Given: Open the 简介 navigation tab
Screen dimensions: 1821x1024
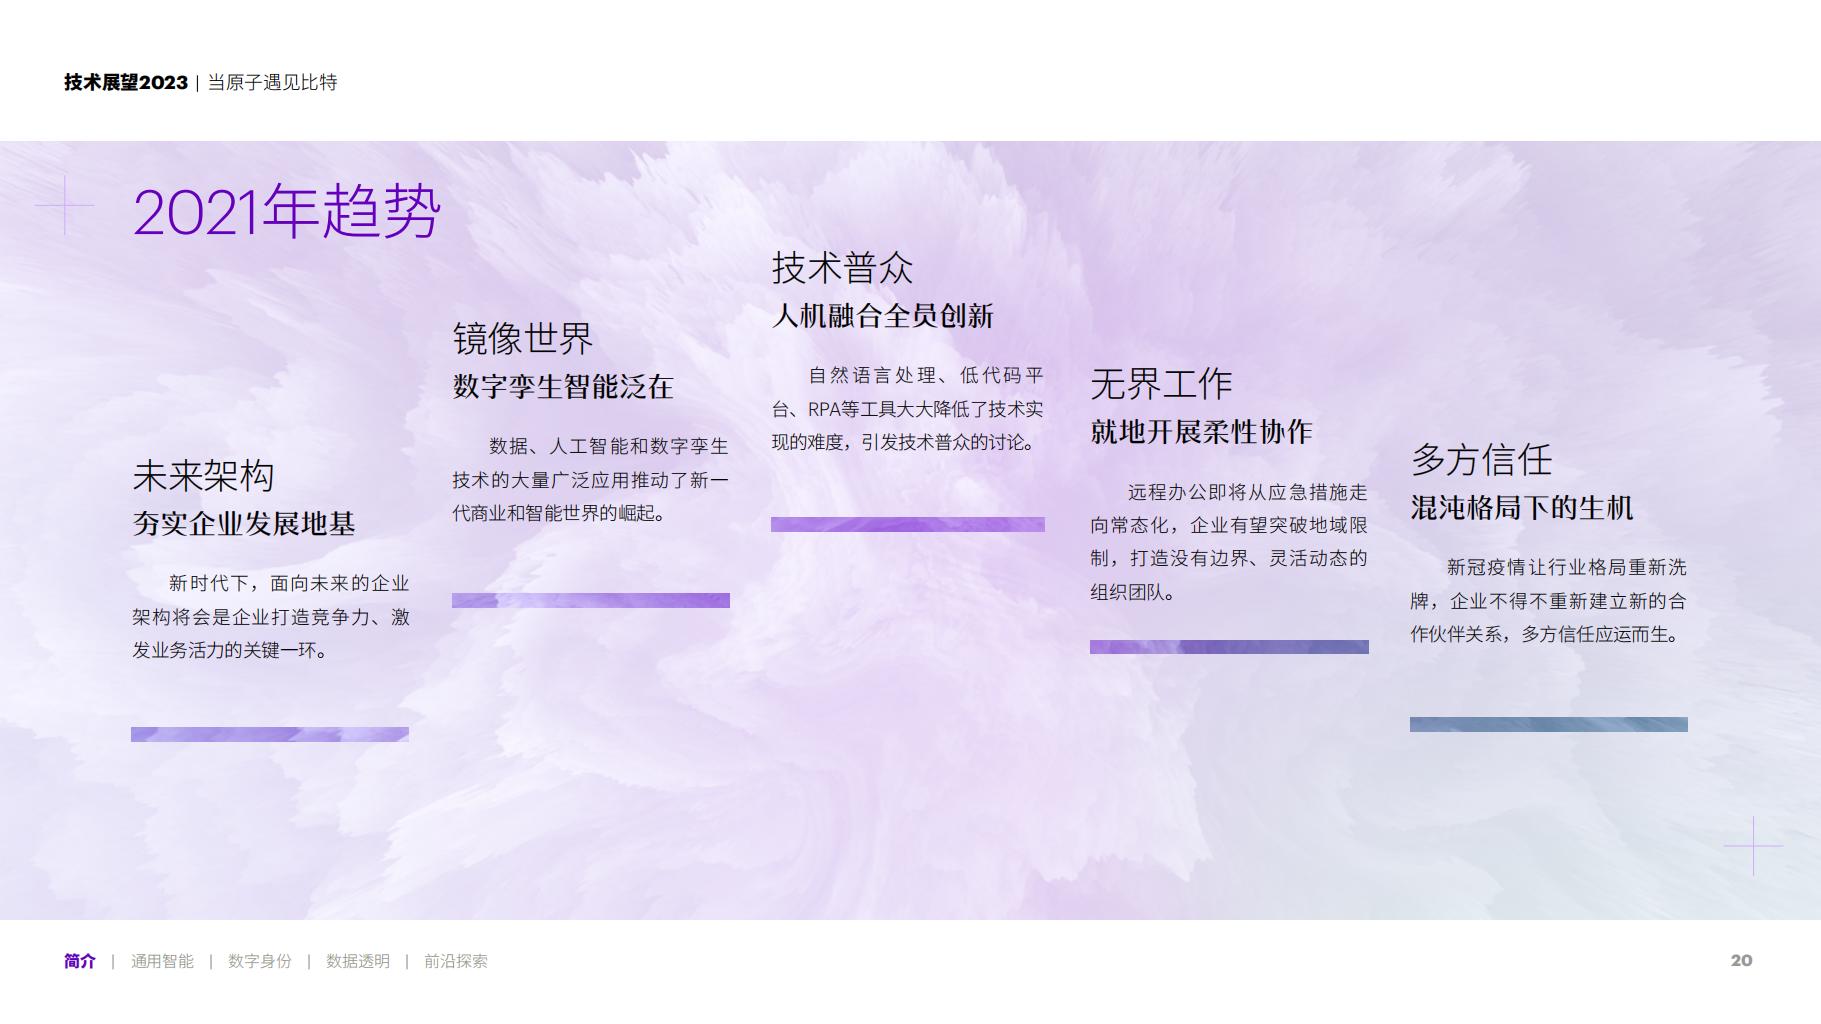Looking at the screenshot, I should pyautogui.click(x=80, y=961).
